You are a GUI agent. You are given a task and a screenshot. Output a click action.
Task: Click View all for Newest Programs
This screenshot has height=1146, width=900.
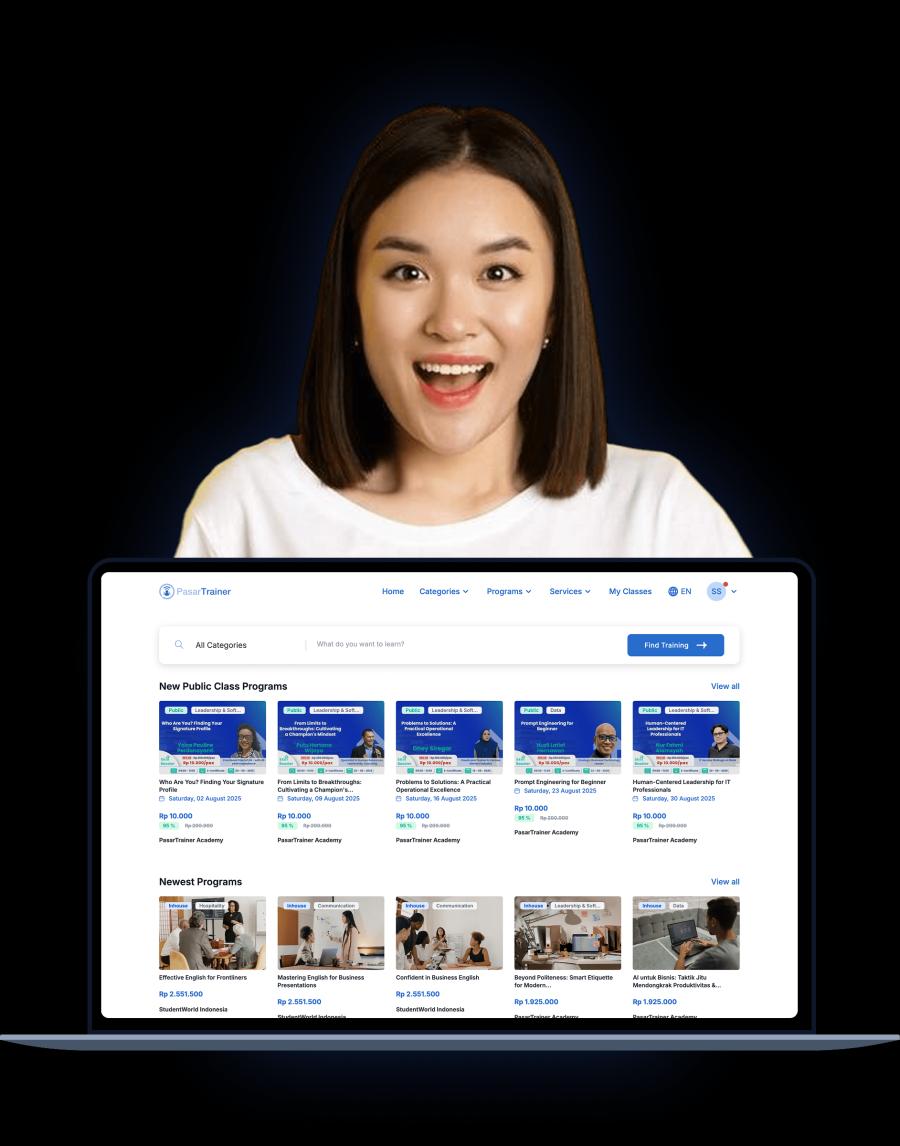[x=725, y=882]
